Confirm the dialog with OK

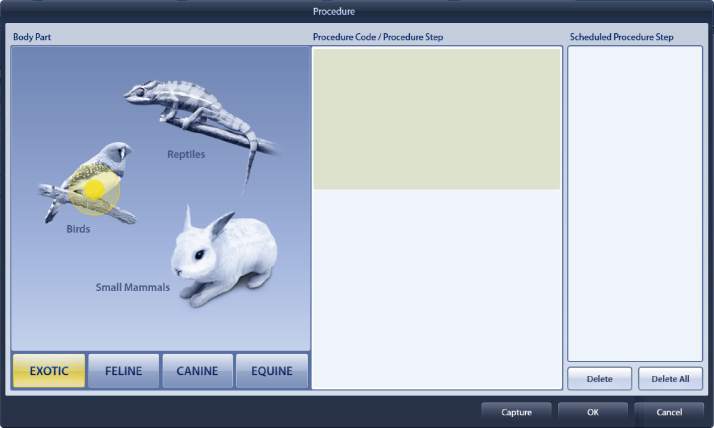[593, 412]
